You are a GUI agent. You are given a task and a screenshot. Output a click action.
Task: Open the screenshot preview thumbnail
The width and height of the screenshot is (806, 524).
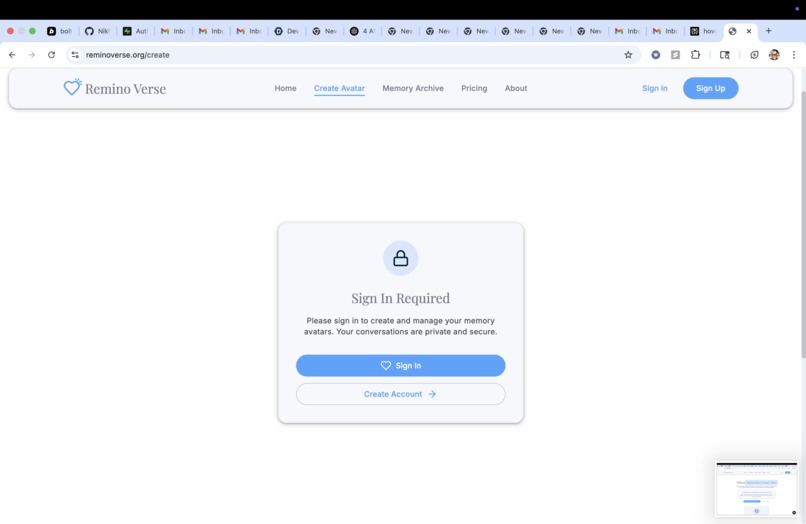[757, 489]
